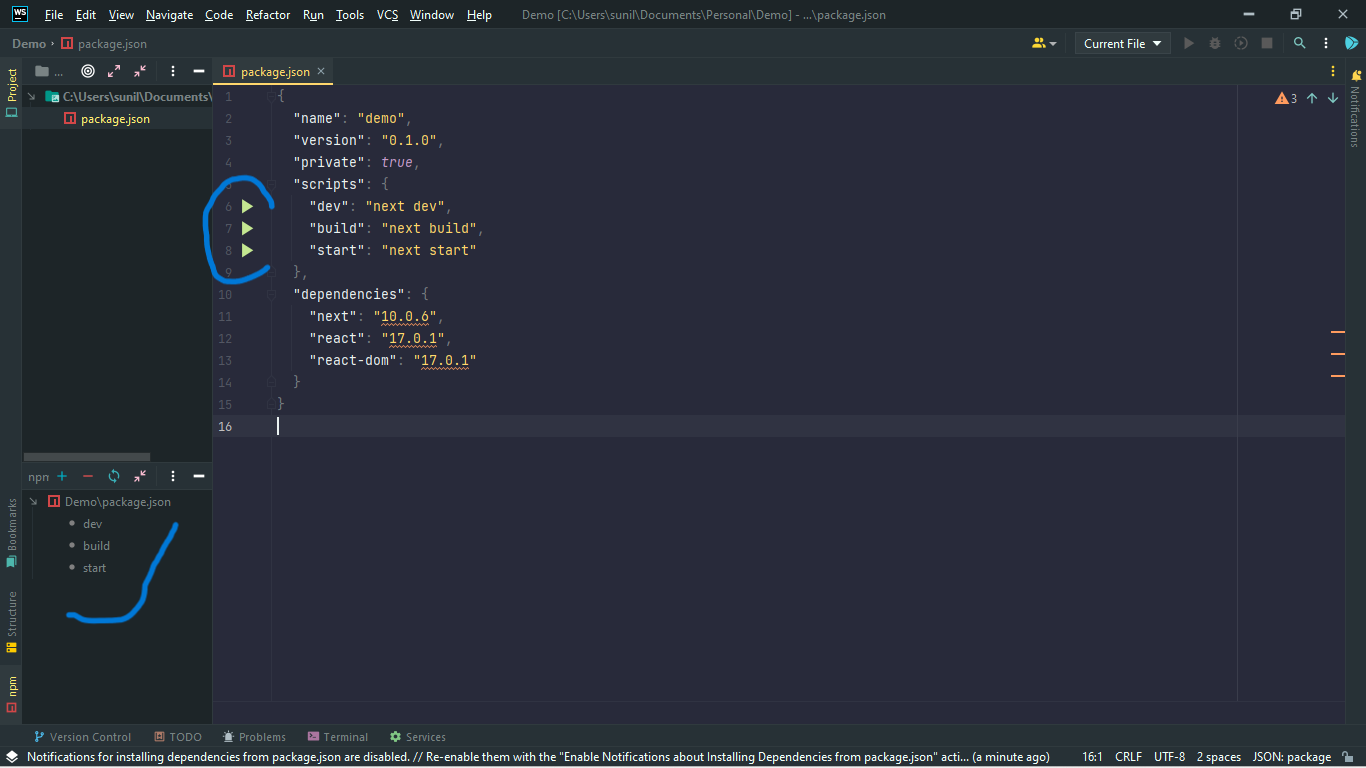Open the Problems tool window
1366x768 pixels.
pyautogui.click(x=254, y=737)
